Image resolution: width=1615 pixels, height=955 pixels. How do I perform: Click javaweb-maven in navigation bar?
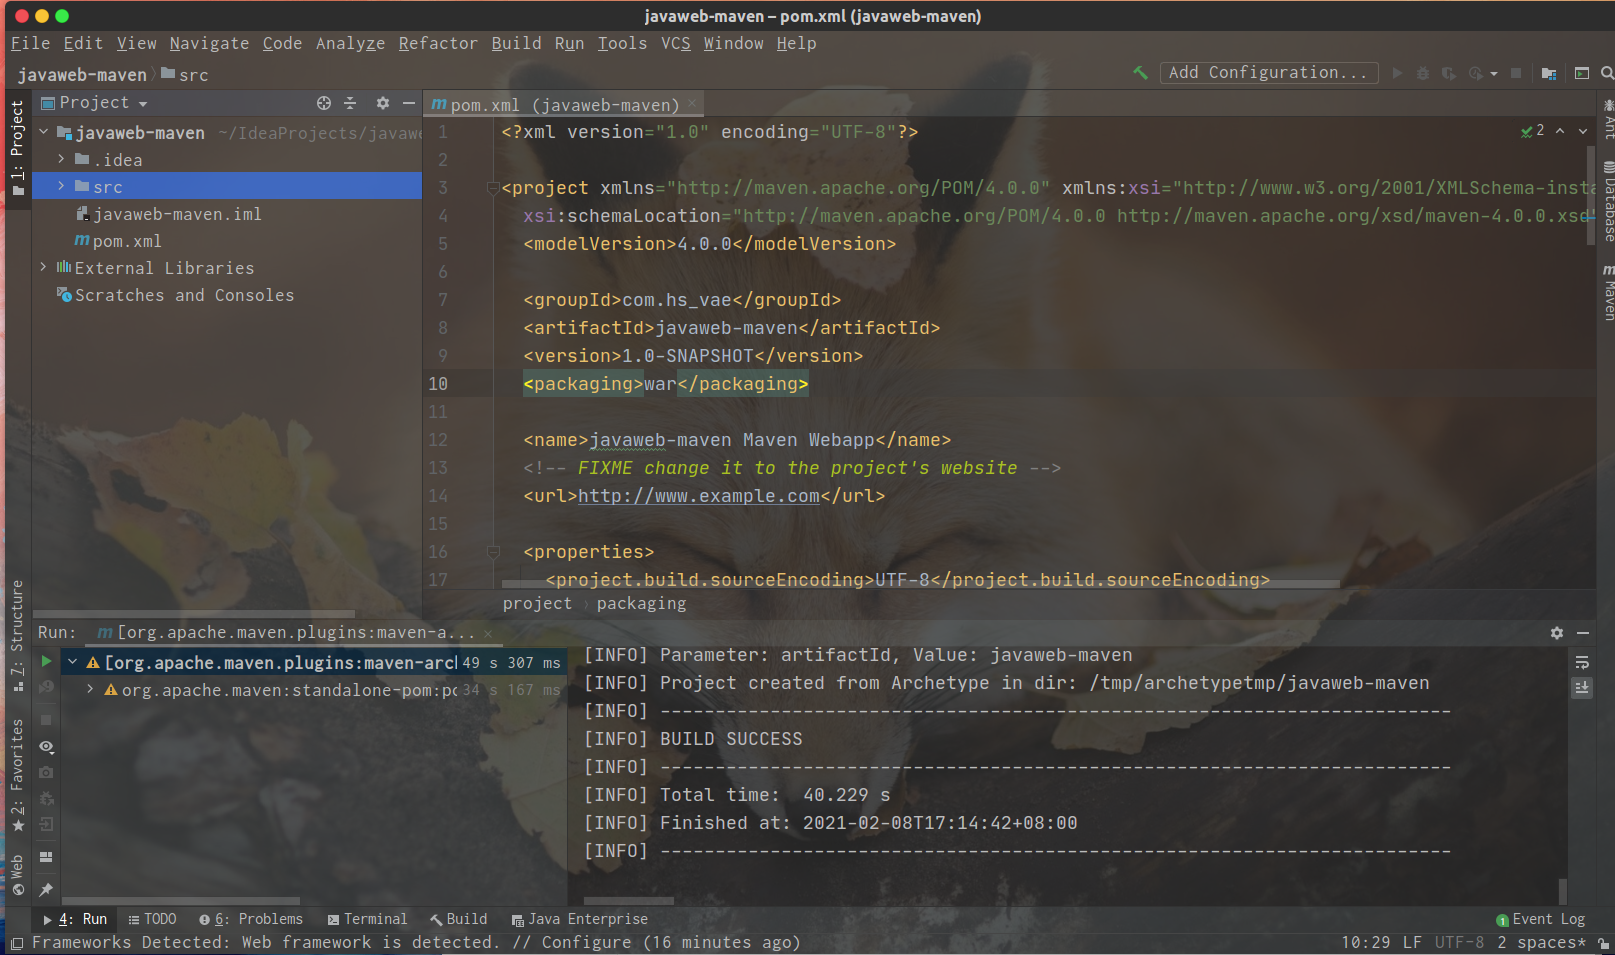82,75
